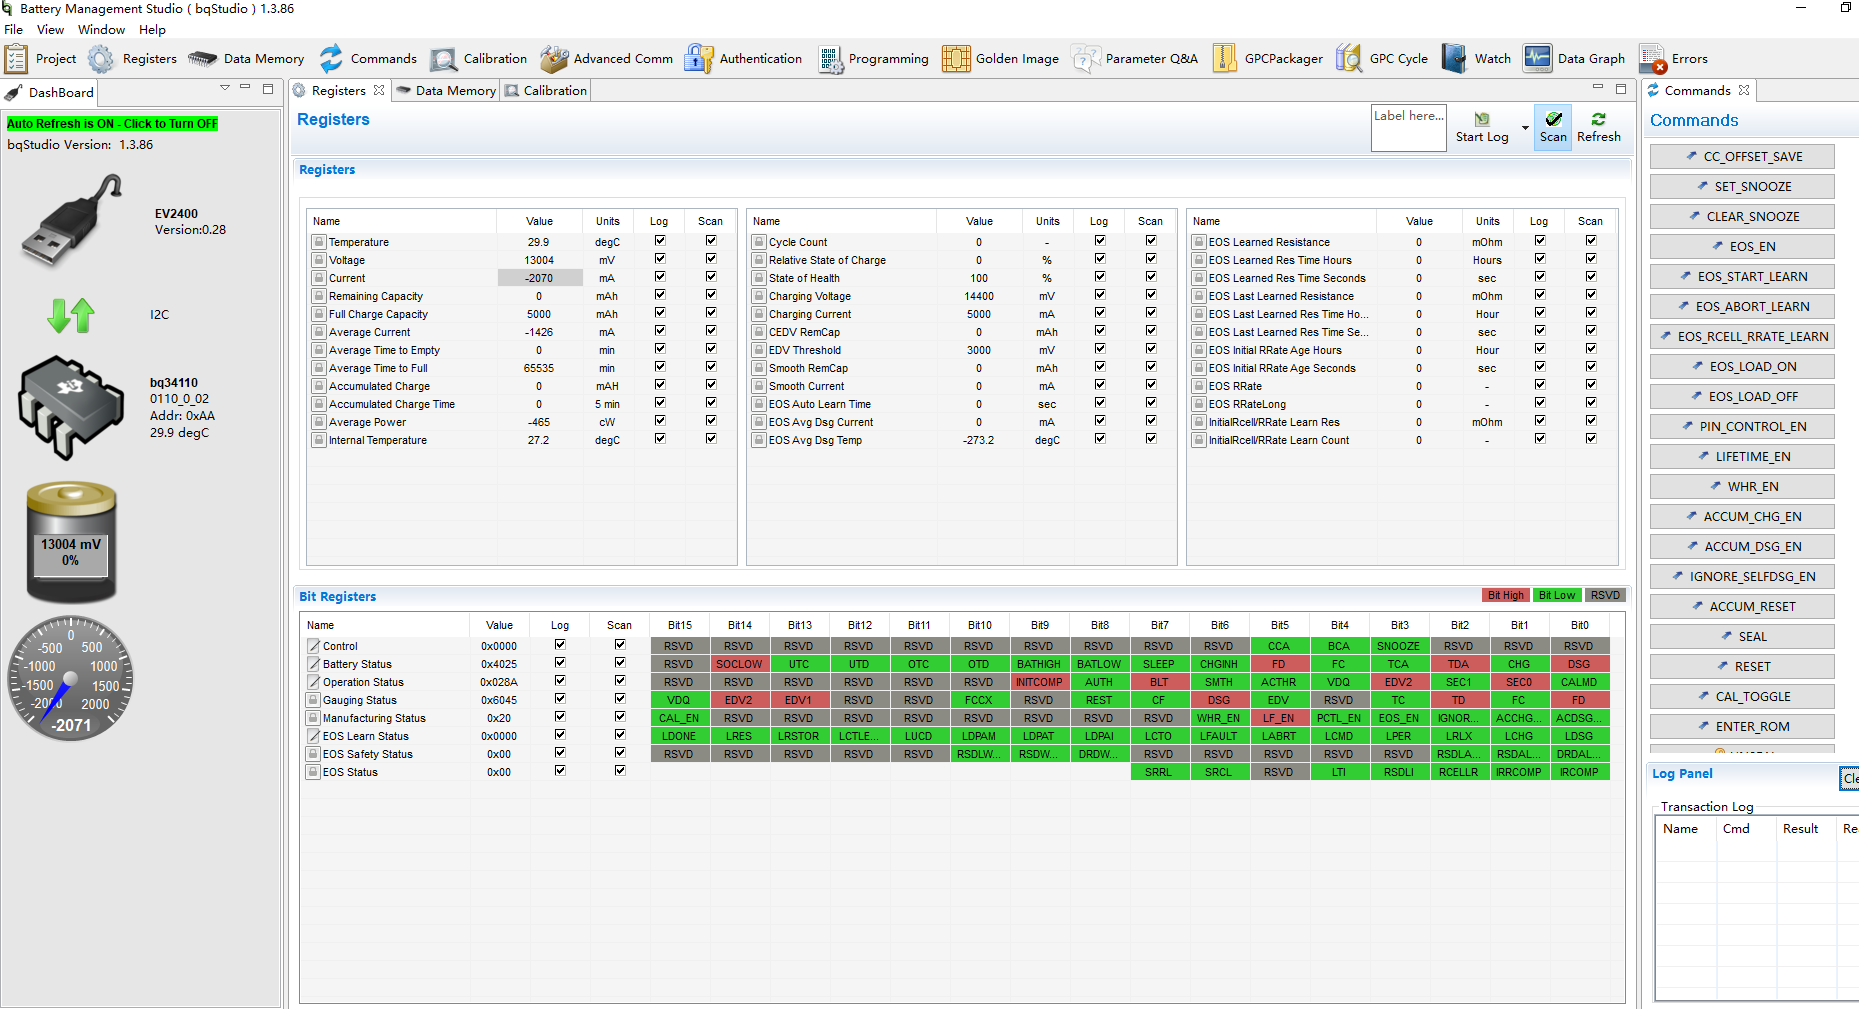Open the Watch icon
The height and width of the screenshot is (1009, 1859).
[x=1454, y=59]
